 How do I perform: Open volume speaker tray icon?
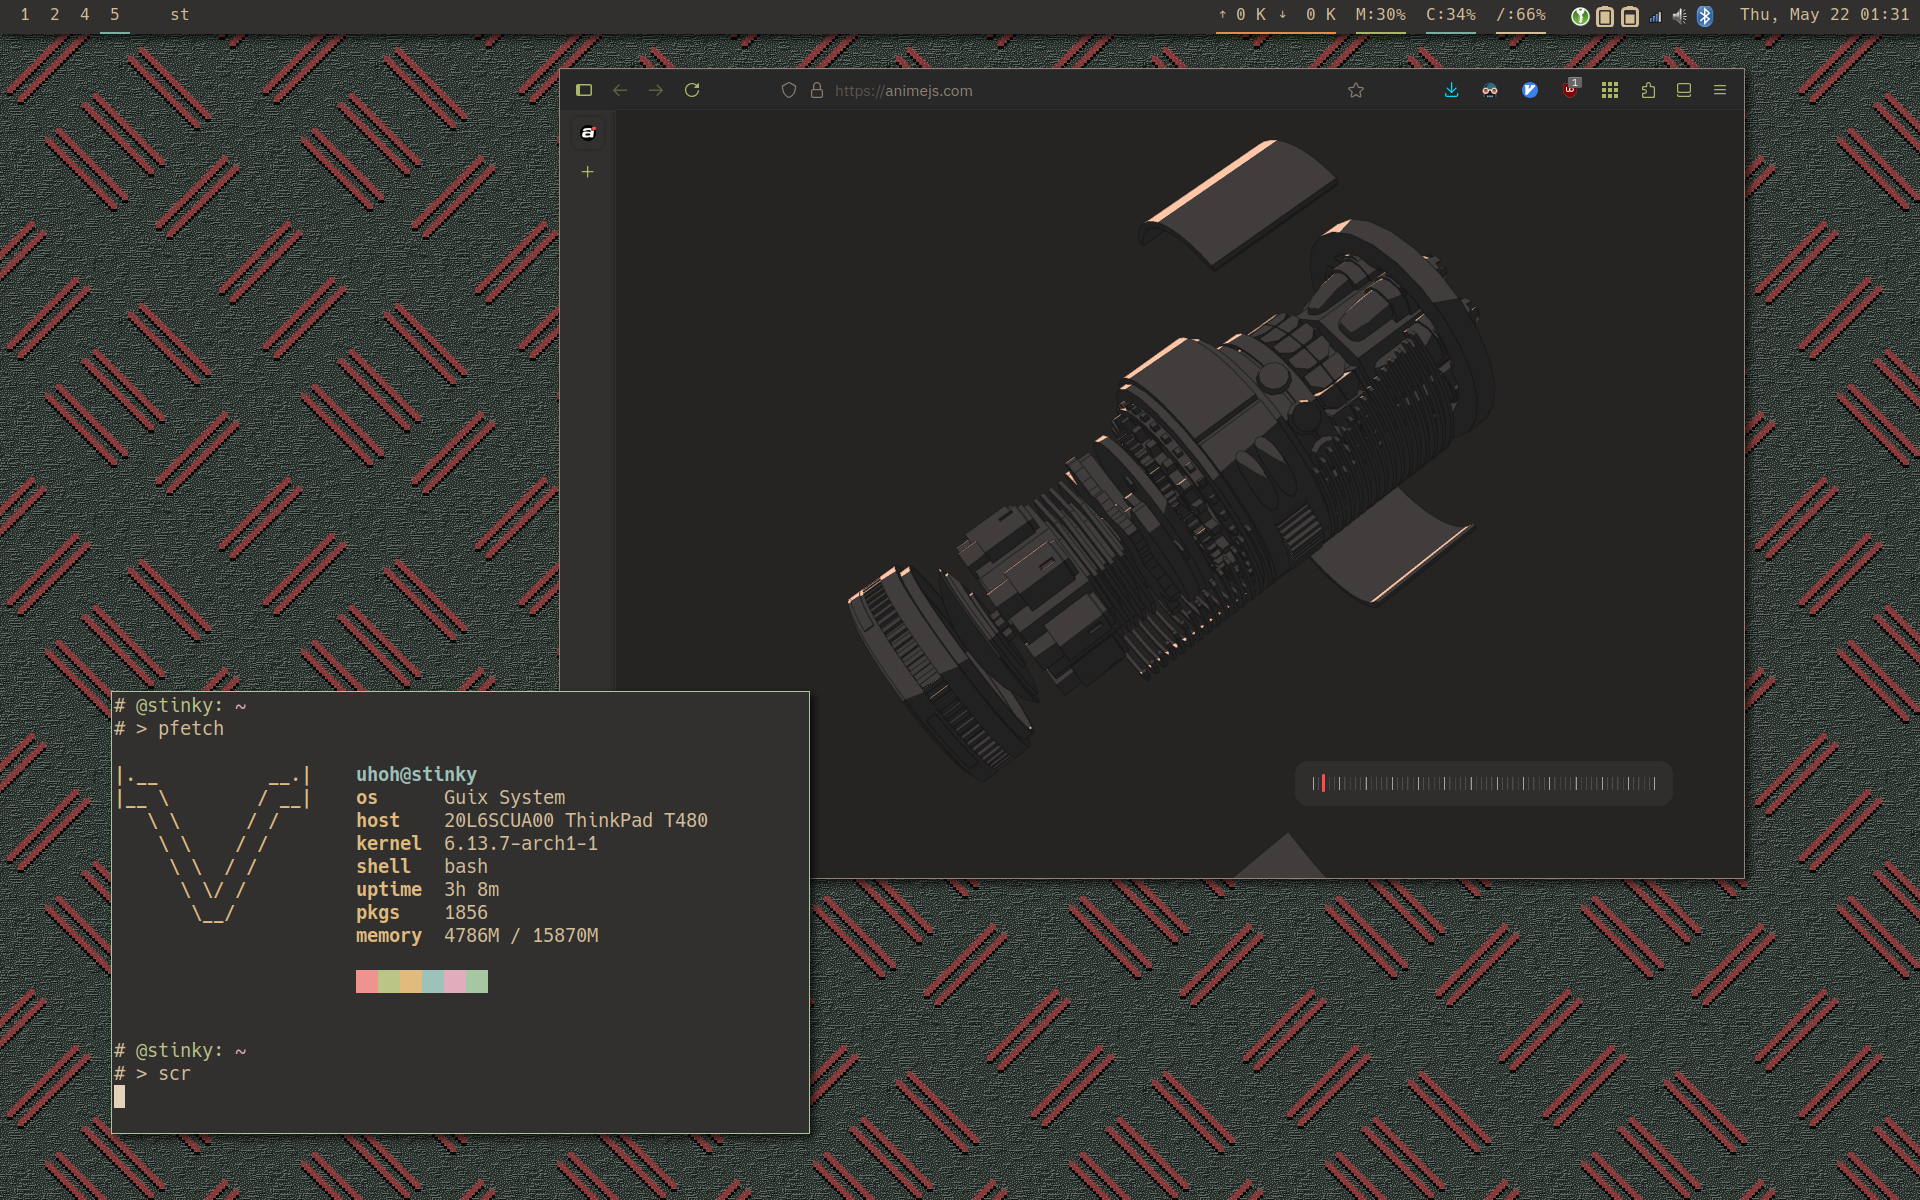point(1680,16)
